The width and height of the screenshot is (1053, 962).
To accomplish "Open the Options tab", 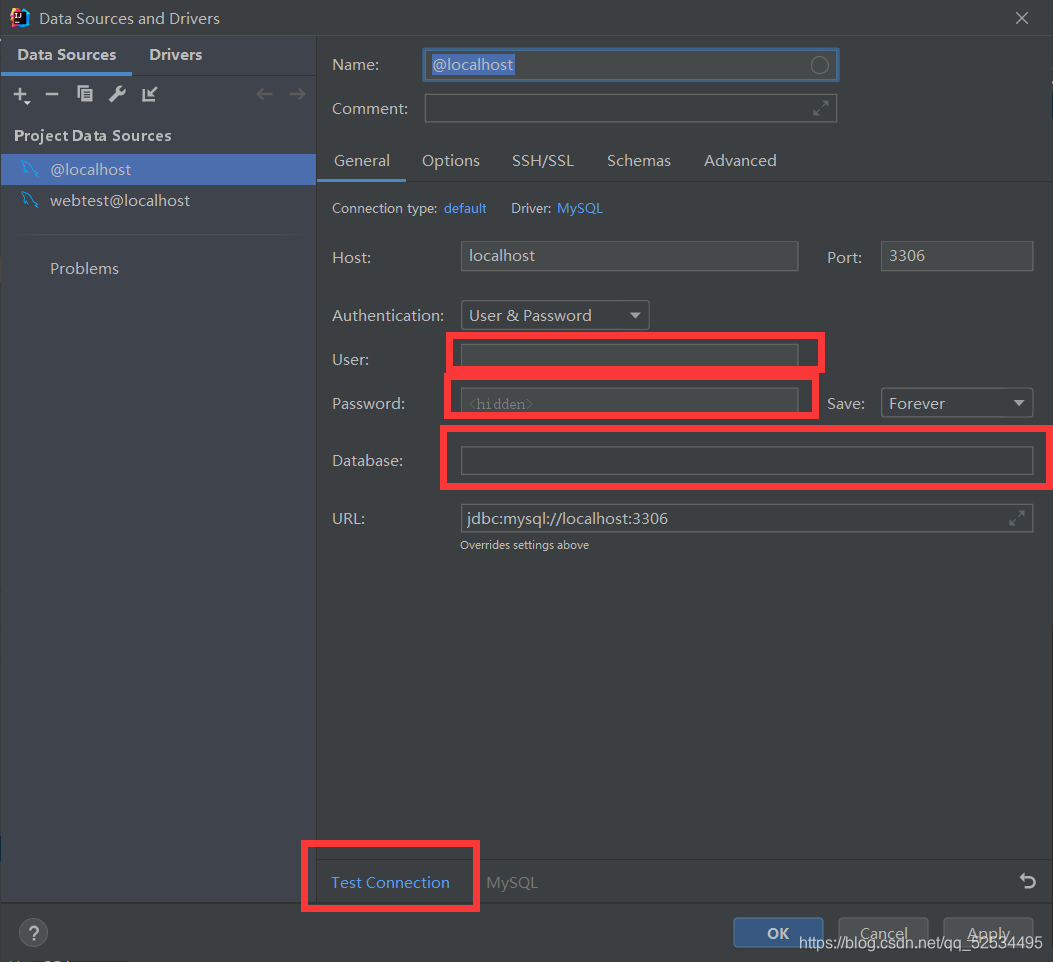I will 451,161.
